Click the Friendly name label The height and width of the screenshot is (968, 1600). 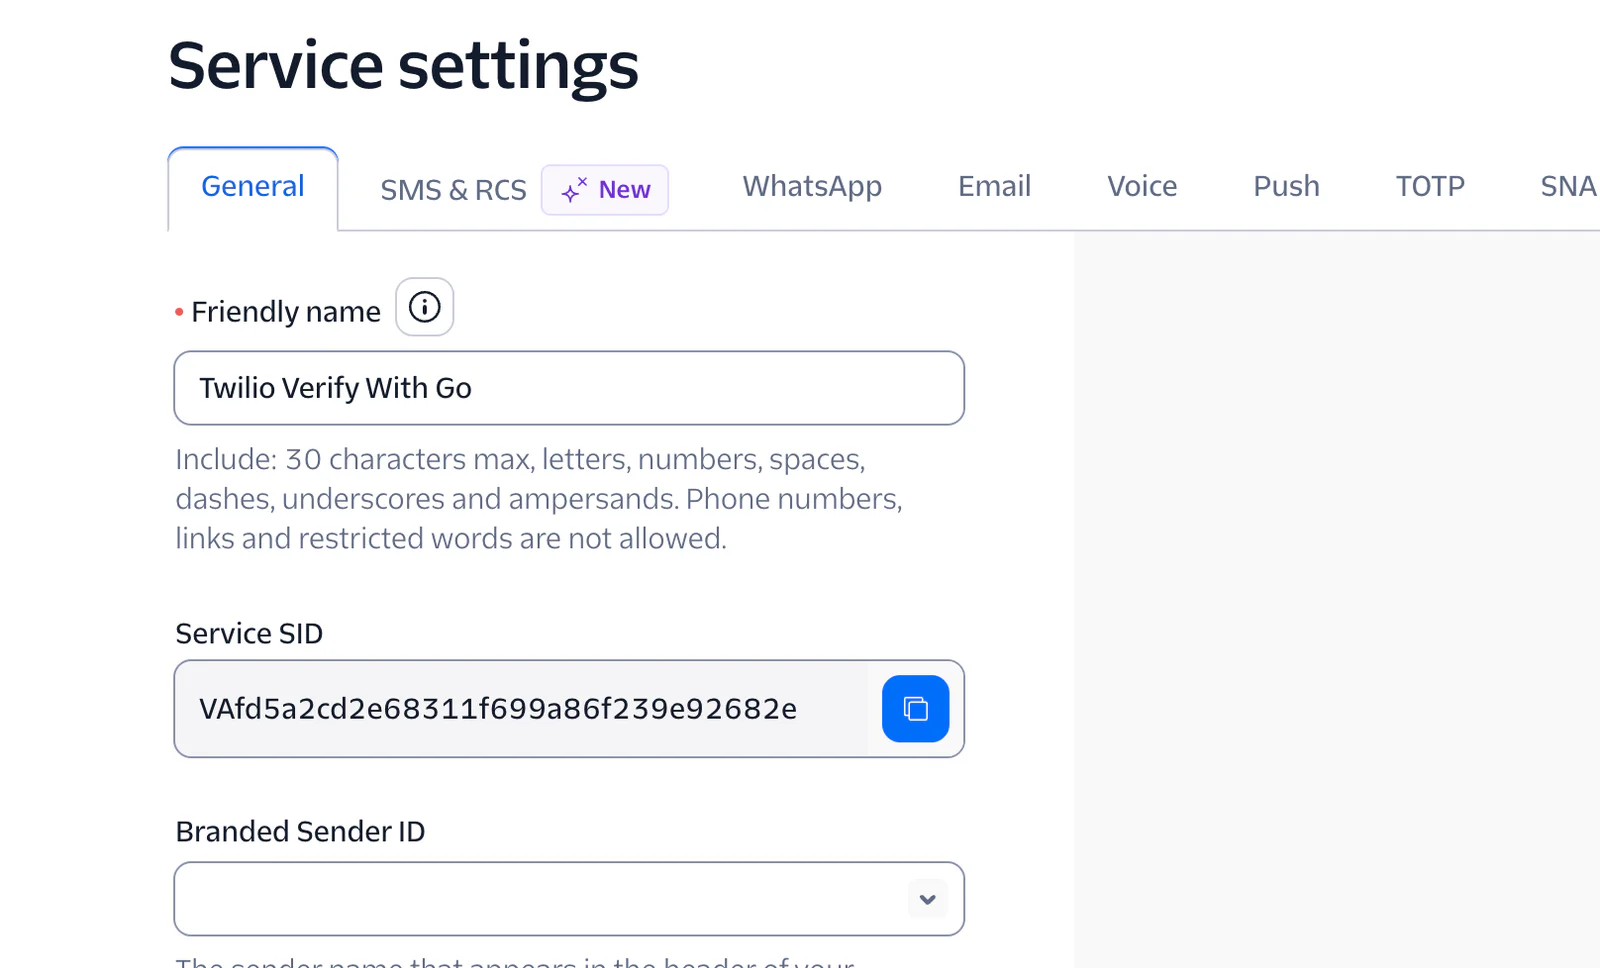tap(285, 312)
